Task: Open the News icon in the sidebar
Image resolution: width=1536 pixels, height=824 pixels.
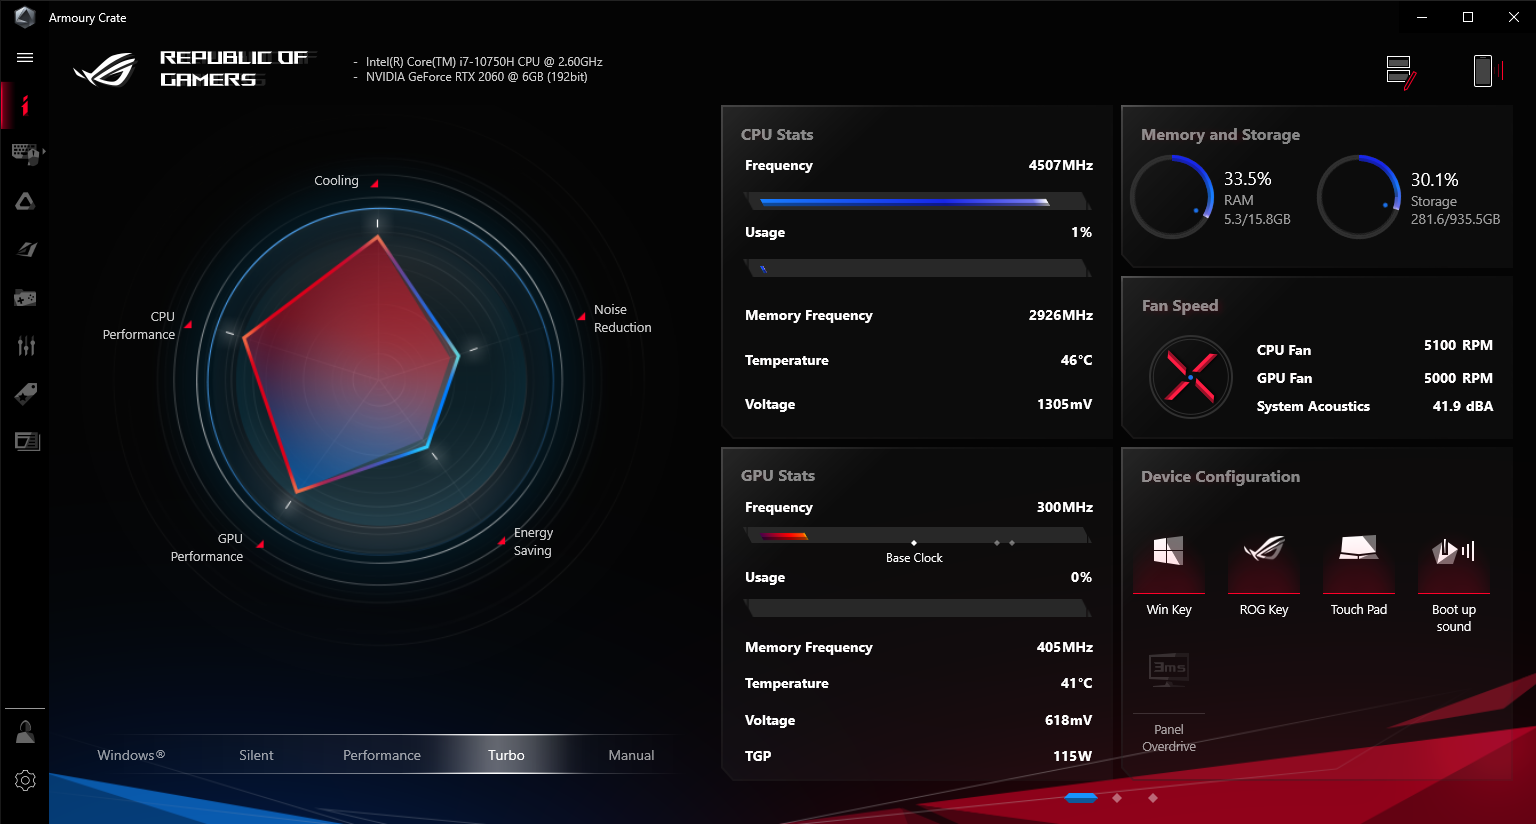Action: (x=26, y=441)
